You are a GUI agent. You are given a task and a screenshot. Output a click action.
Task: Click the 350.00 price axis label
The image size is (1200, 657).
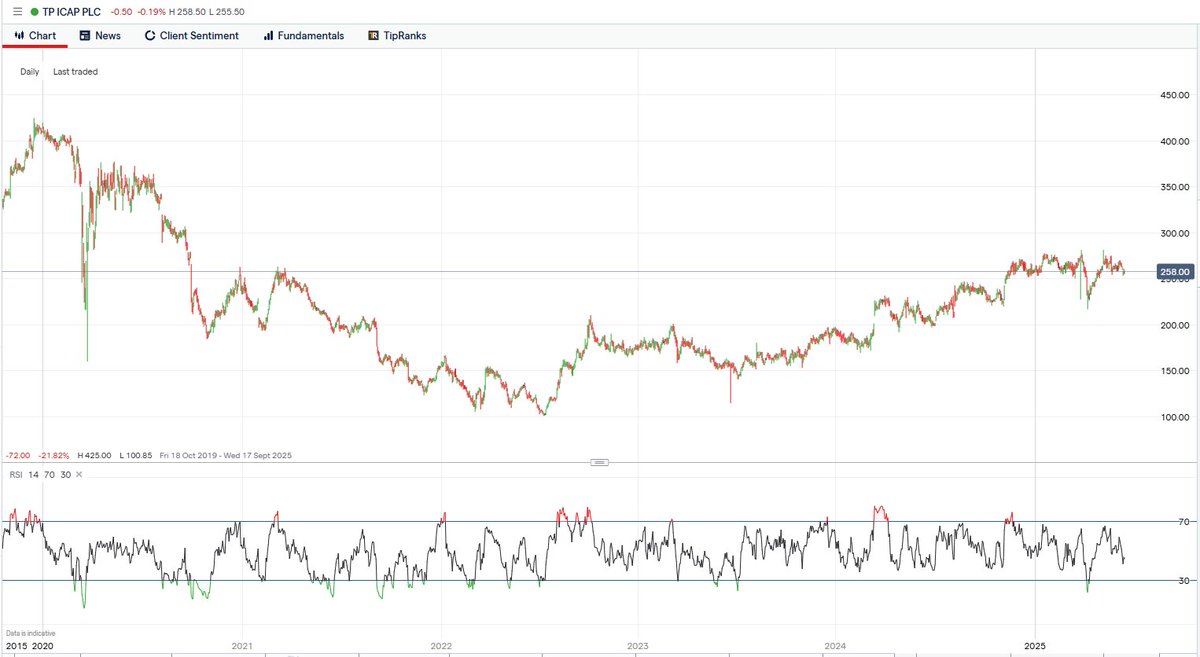point(1173,188)
